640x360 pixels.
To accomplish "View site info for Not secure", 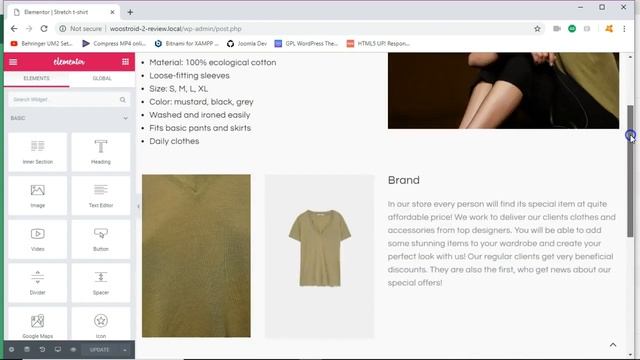I will tap(81, 29).
